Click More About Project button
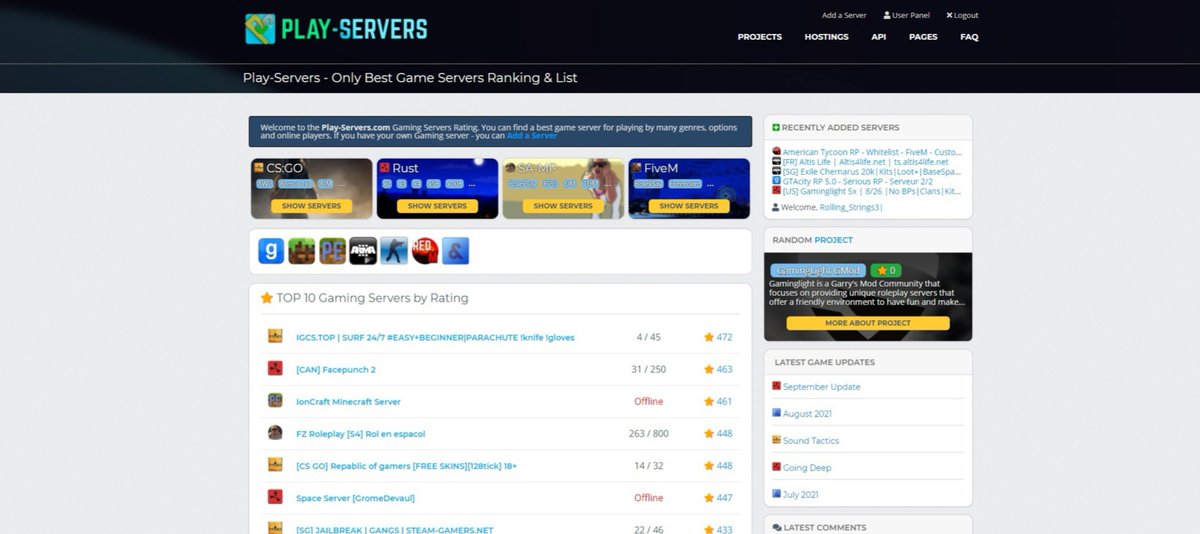Viewport: 1200px width, 534px height. (x=867, y=323)
